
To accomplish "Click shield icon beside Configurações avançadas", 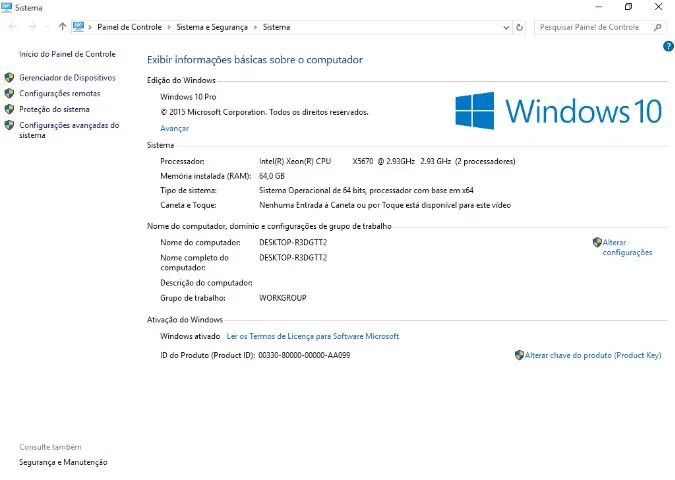I will coord(9,125).
